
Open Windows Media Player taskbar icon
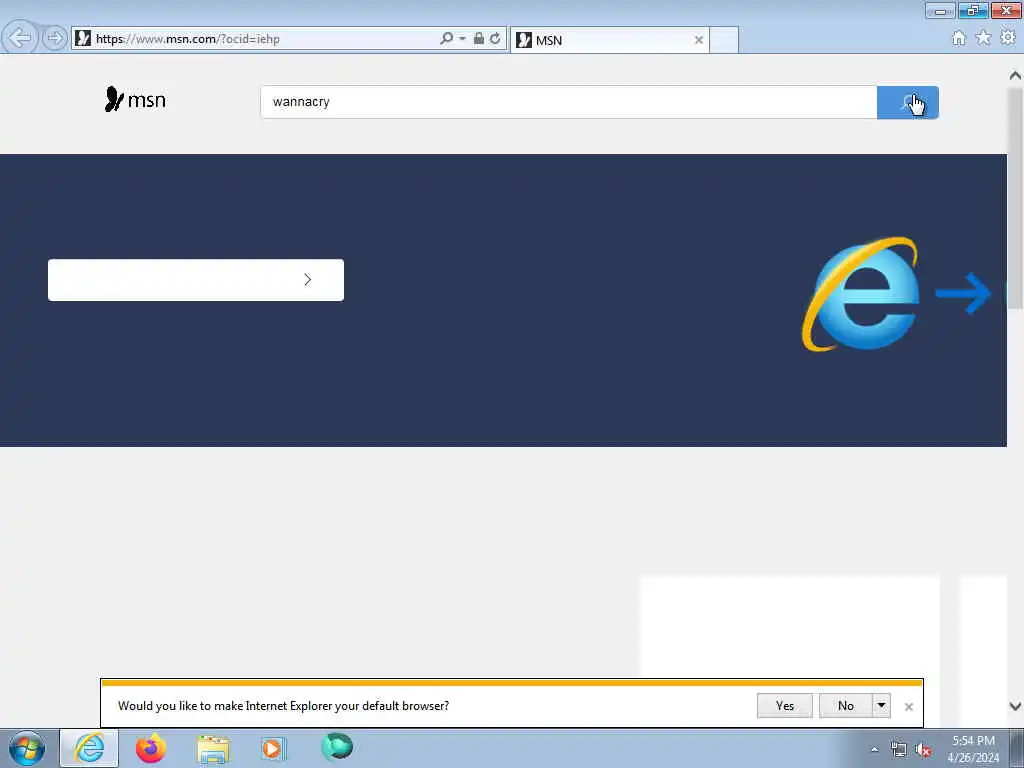click(274, 749)
